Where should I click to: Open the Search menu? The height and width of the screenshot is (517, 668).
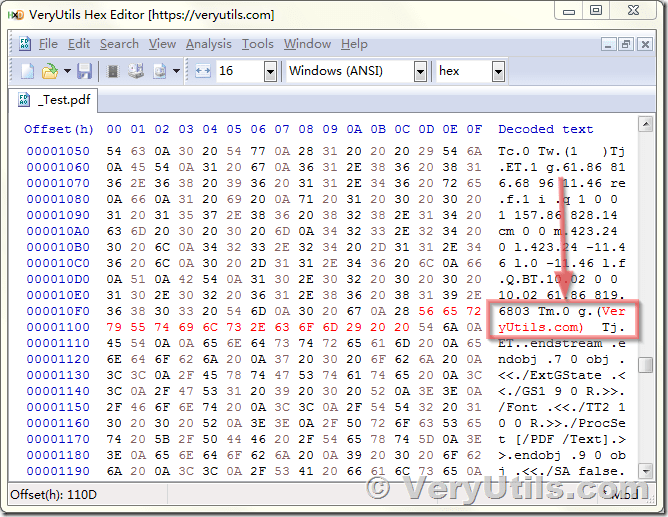tap(119, 44)
